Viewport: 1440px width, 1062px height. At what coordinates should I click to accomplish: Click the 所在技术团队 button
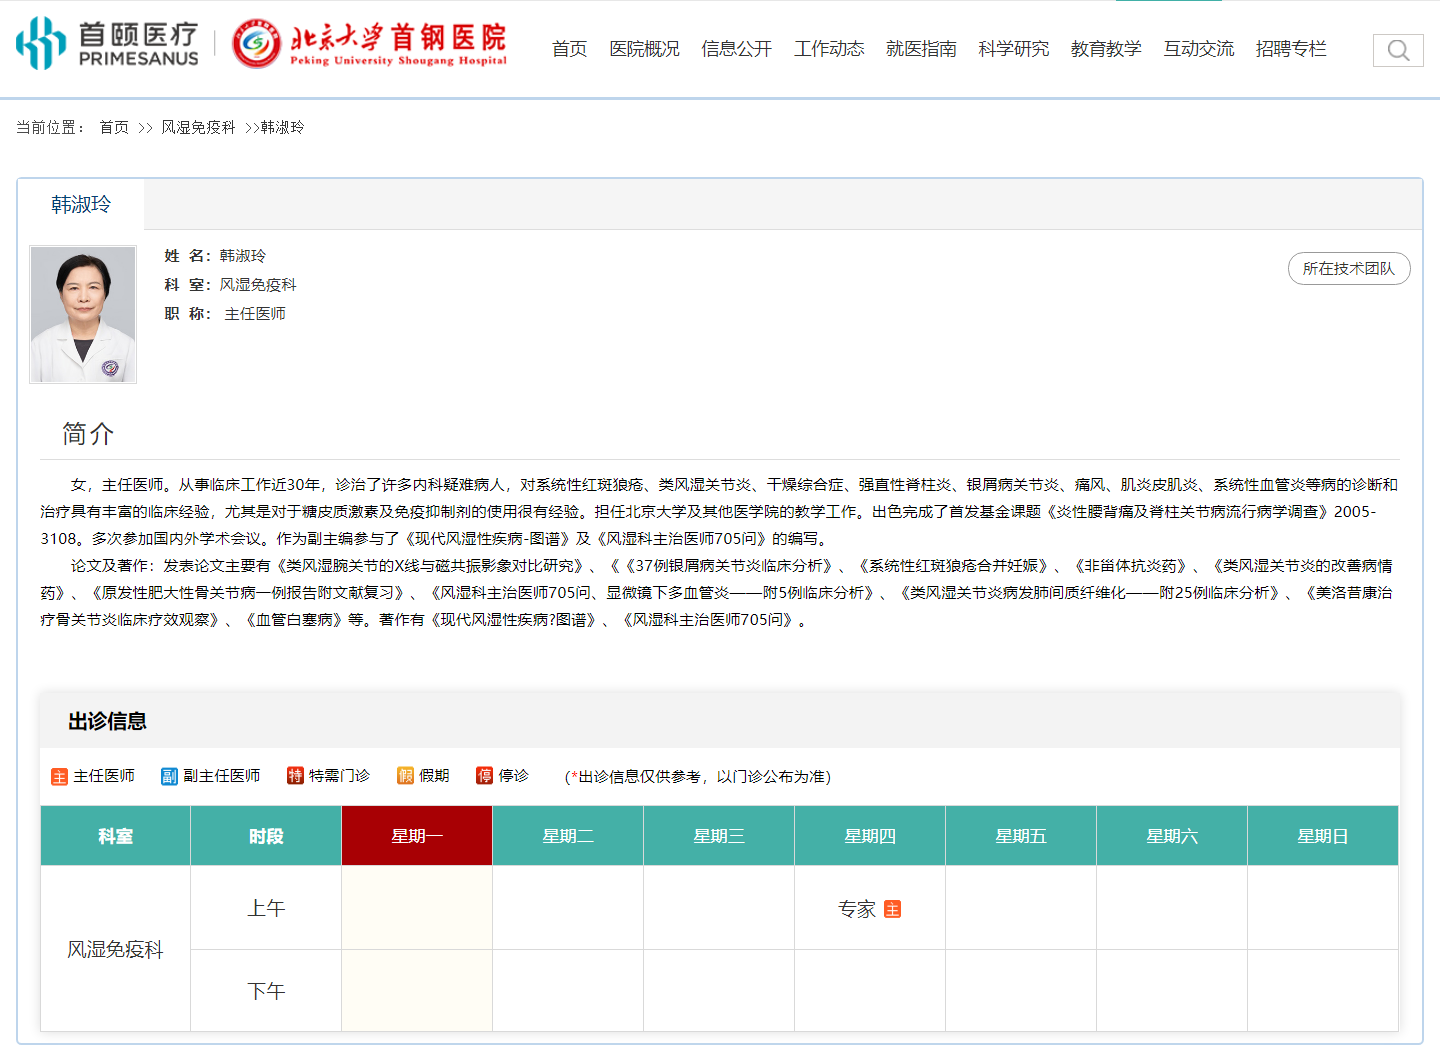pos(1348,268)
